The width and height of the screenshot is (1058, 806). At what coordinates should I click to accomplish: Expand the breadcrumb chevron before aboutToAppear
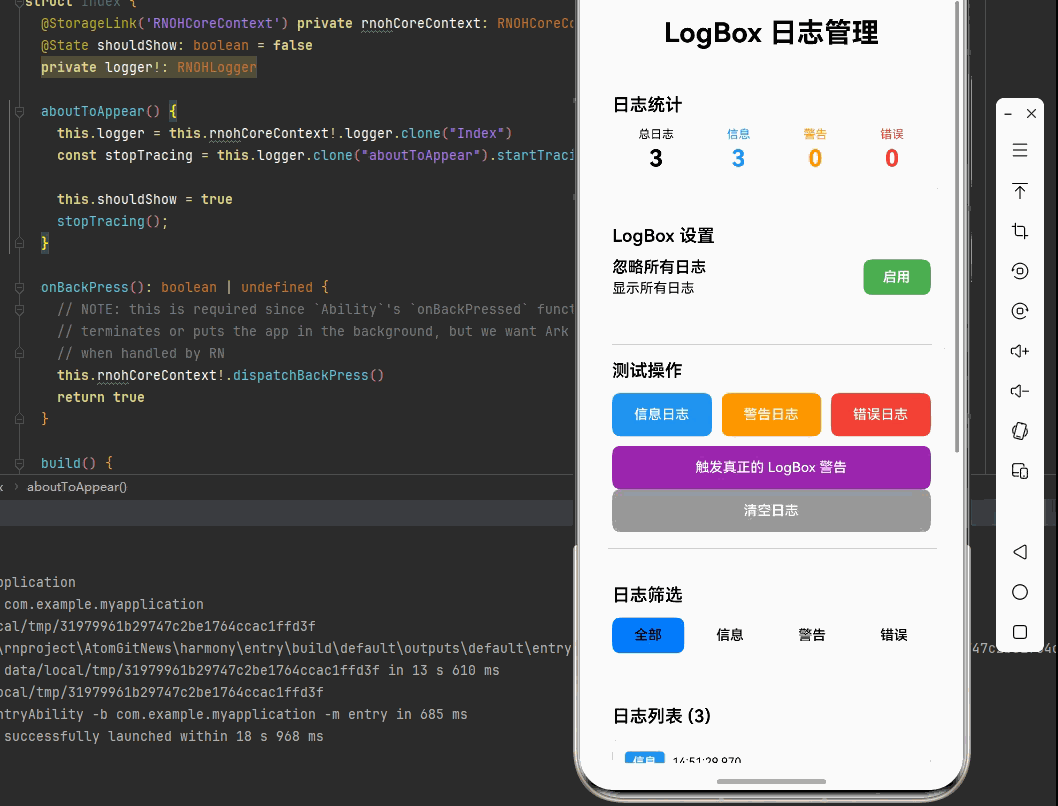[x=17, y=487]
